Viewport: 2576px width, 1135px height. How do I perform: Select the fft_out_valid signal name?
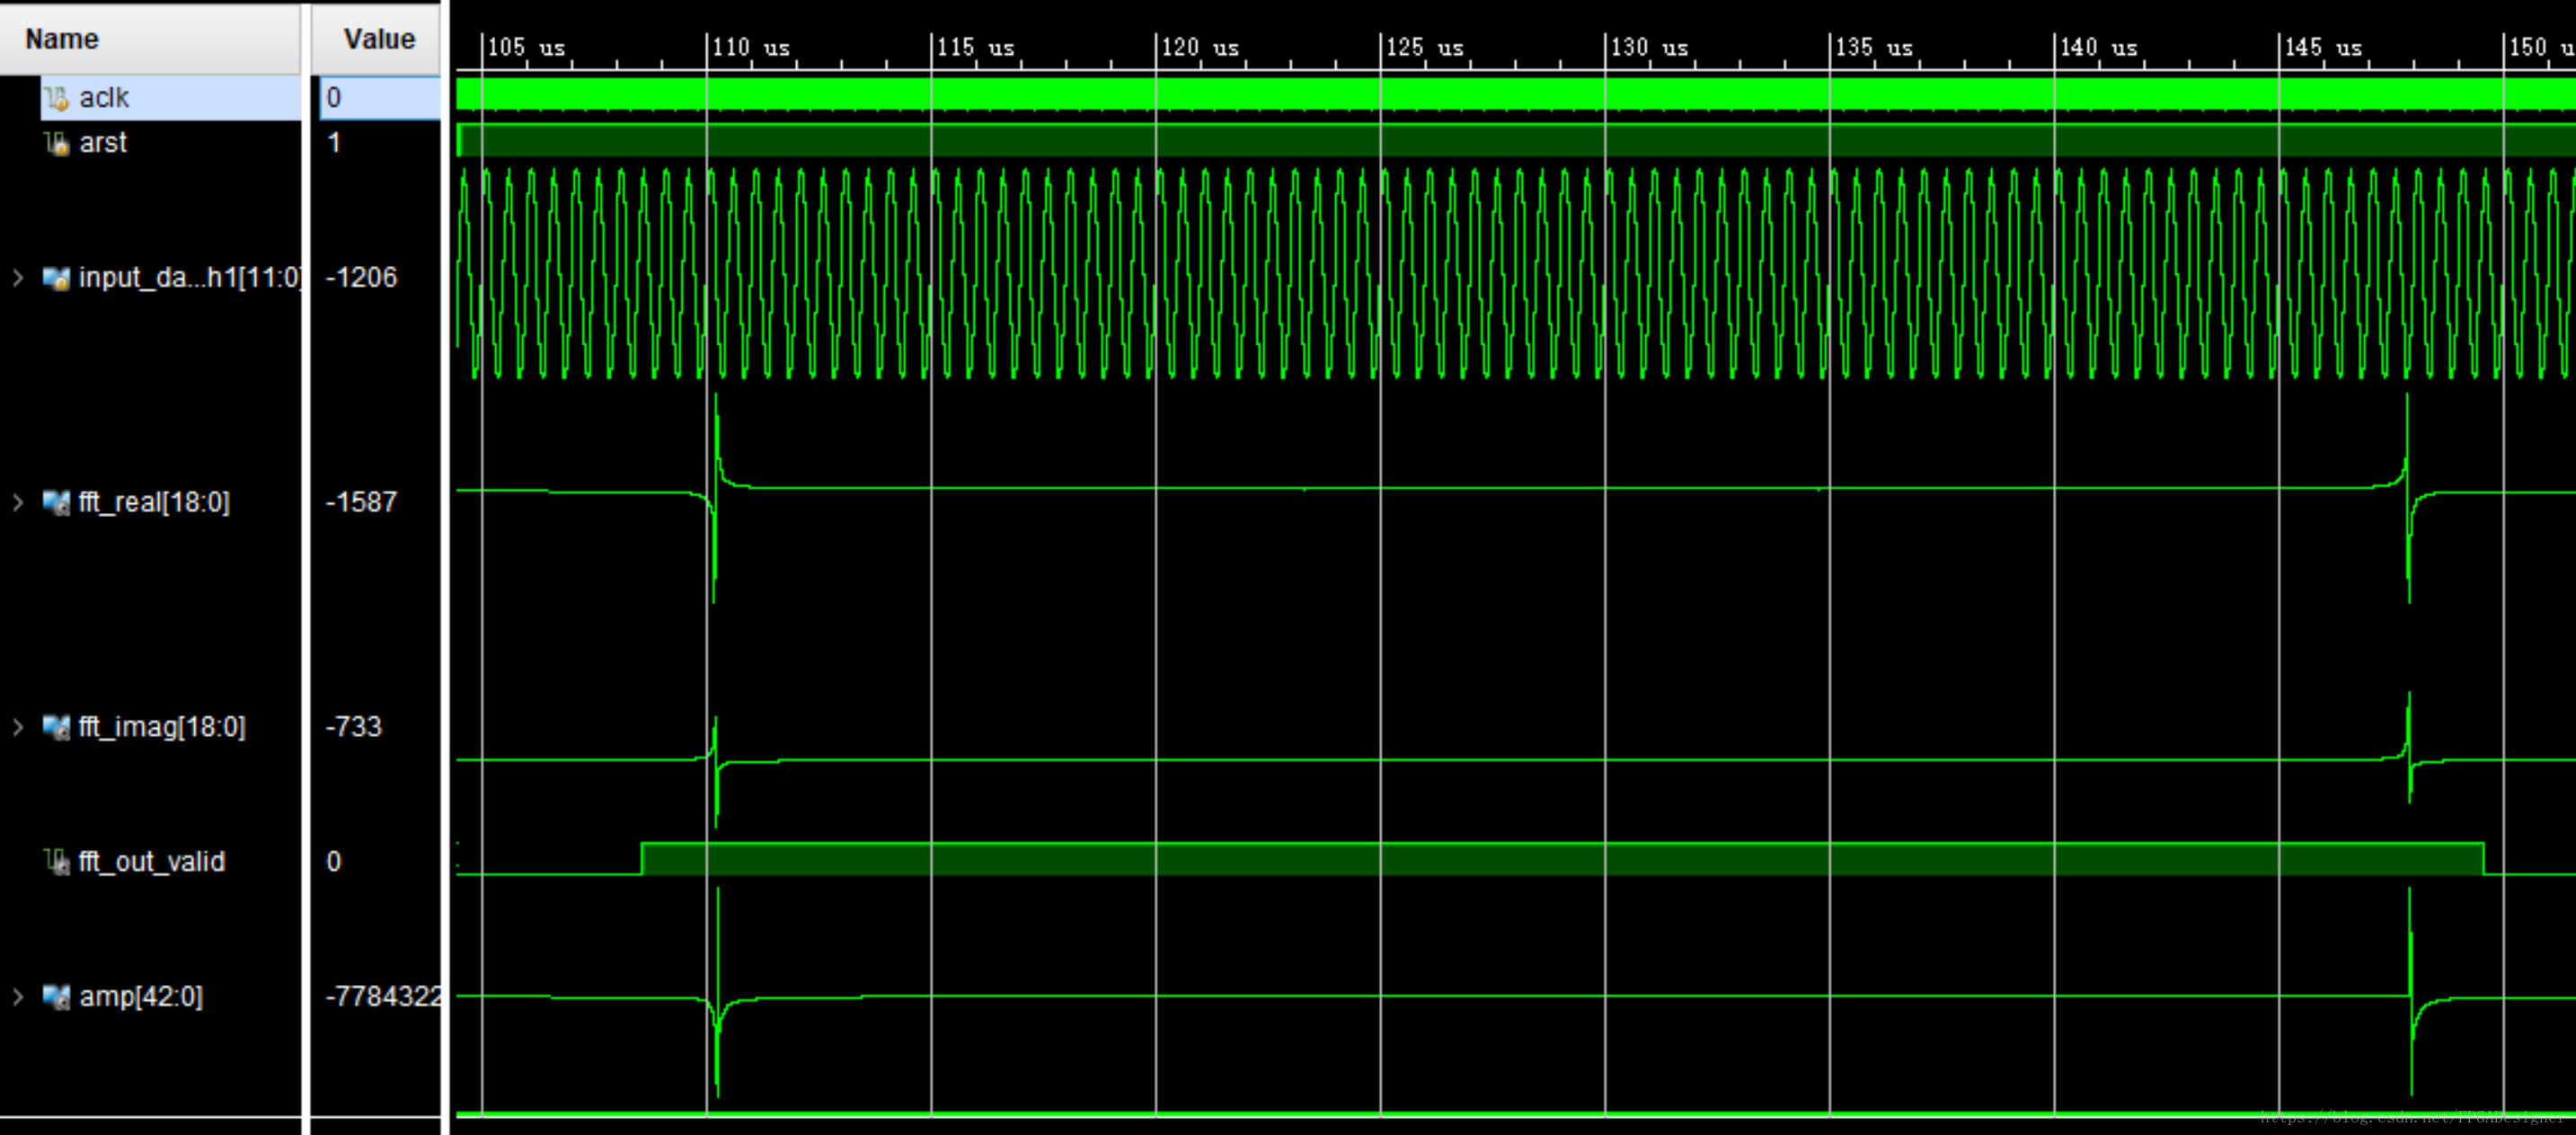(x=152, y=861)
